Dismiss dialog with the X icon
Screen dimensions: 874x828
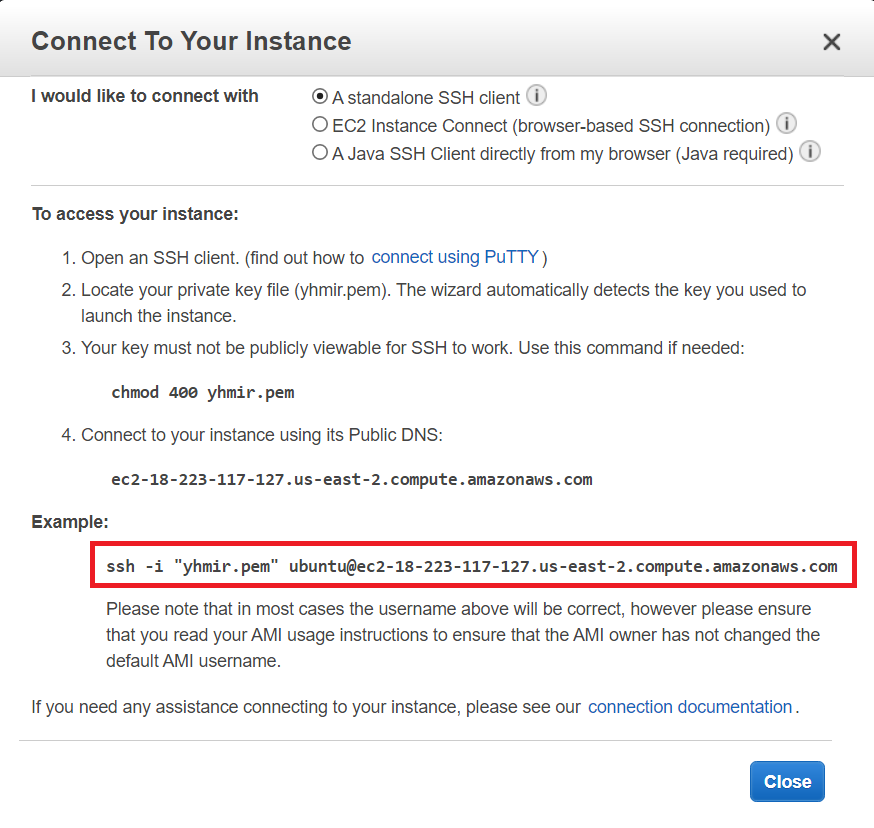point(831,42)
